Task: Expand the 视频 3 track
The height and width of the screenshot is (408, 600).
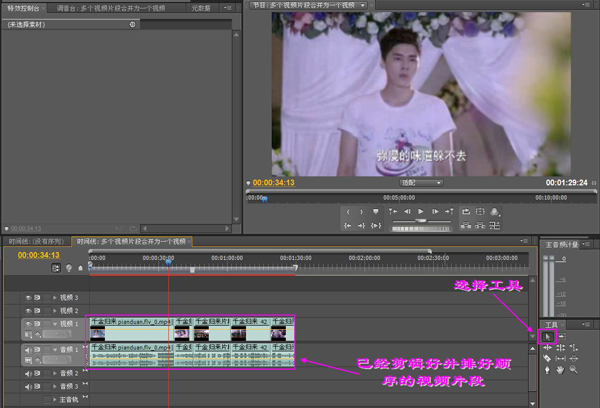Action: click(x=55, y=297)
